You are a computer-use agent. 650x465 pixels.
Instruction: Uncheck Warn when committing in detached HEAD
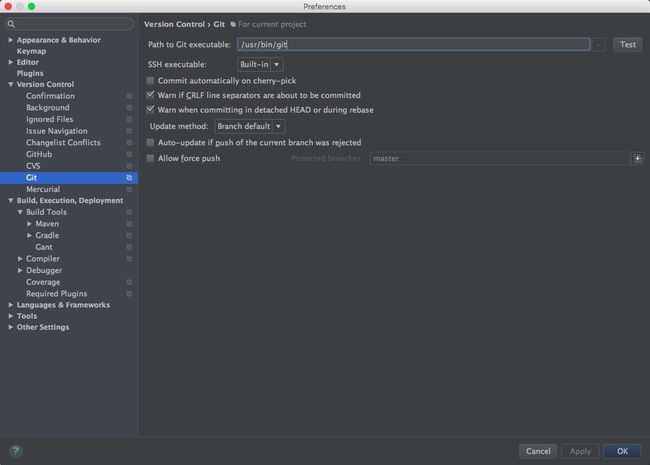pyautogui.click(x=150, y=110)
